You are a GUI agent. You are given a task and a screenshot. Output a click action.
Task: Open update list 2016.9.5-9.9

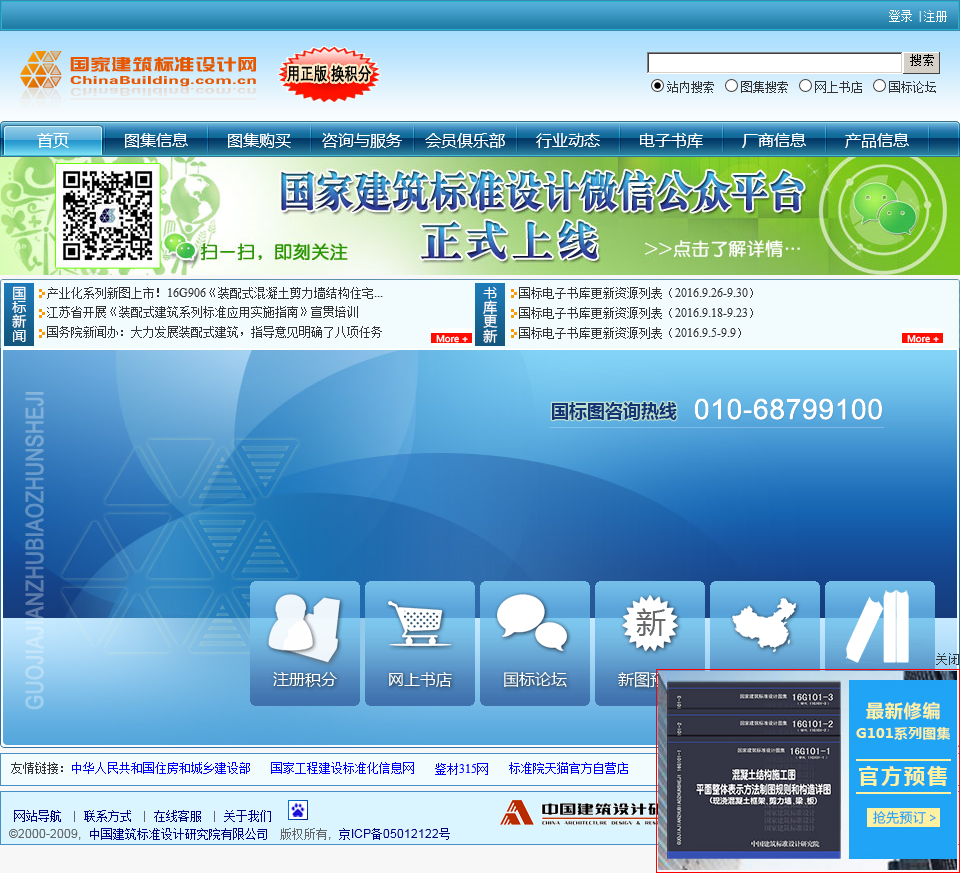coord(630,333)
